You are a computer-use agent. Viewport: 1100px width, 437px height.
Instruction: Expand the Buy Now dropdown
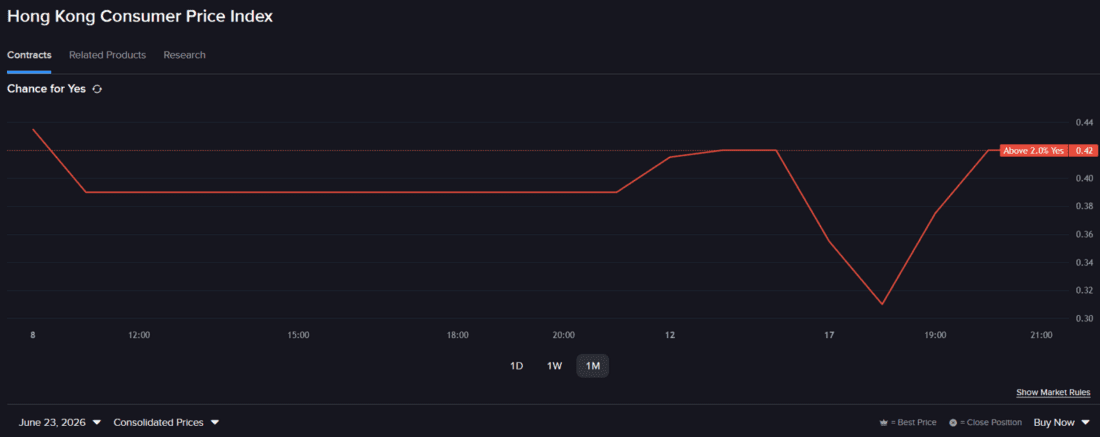click(x=1061, y=422)
